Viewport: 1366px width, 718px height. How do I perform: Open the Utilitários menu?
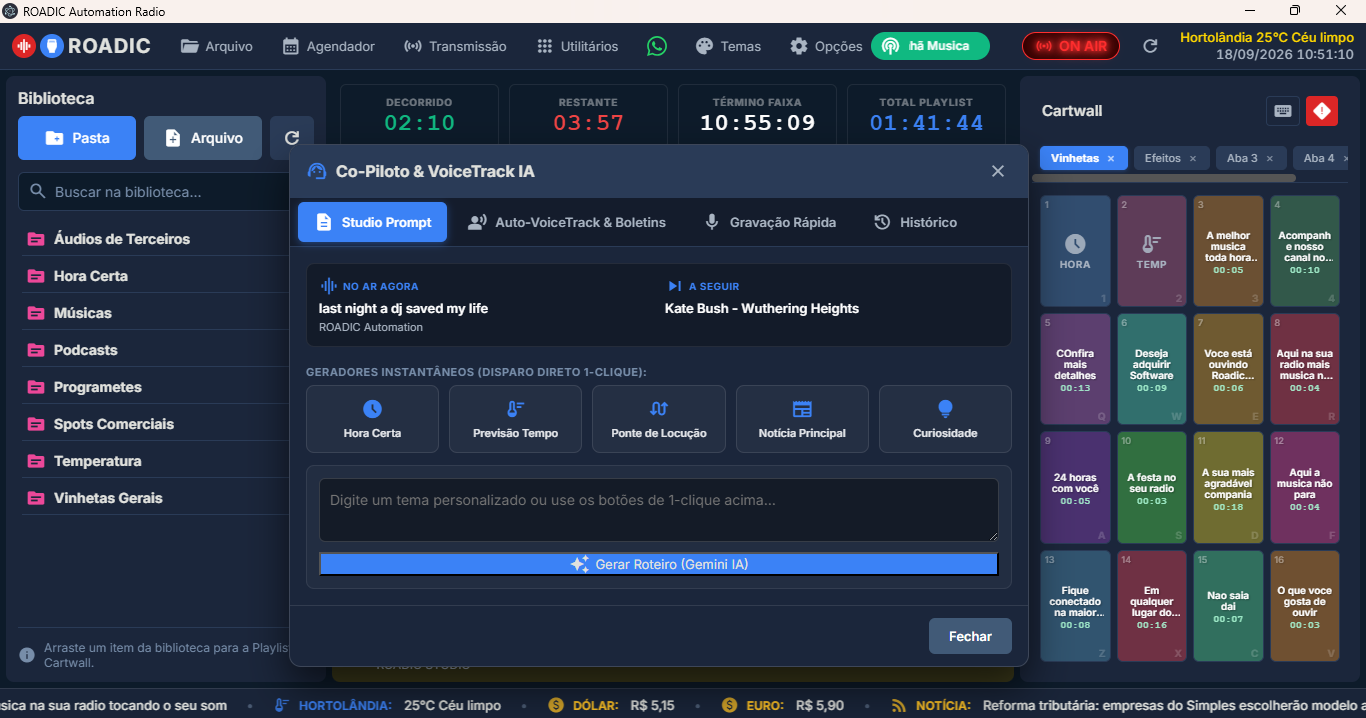click(x=578, y=46)
